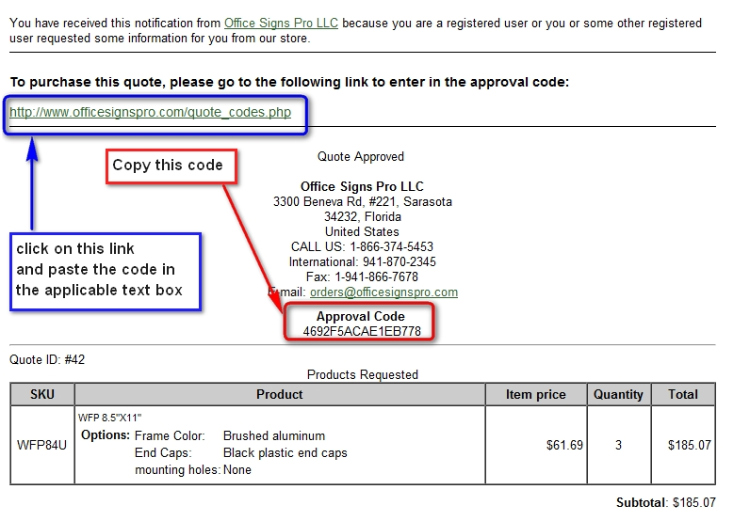Click the 'Item price' column header
This screenshot has height=521, width=750.
536,394
